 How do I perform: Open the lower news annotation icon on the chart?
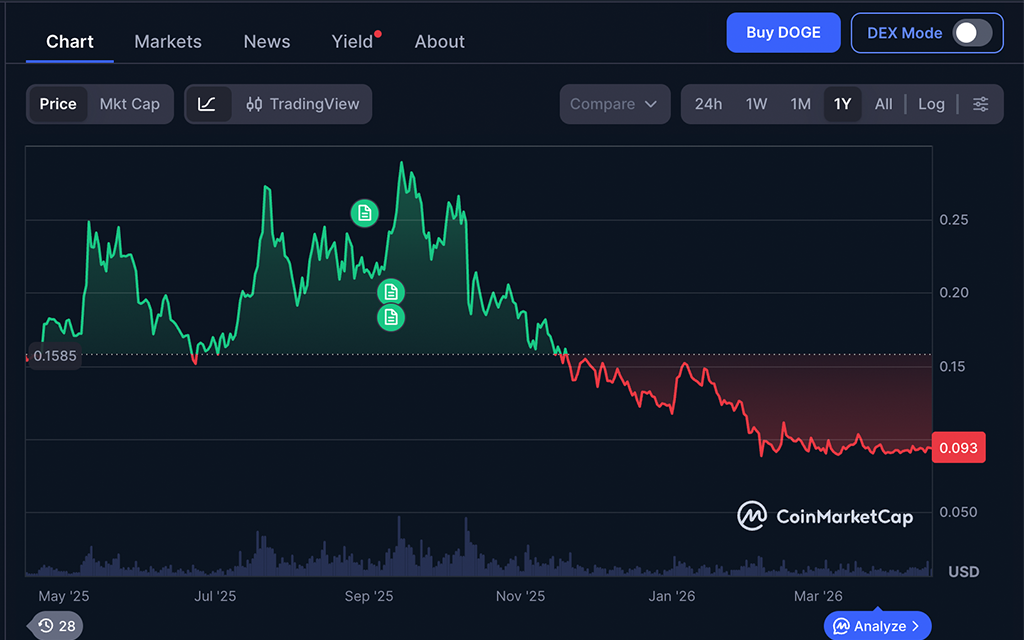coord(390,317)
